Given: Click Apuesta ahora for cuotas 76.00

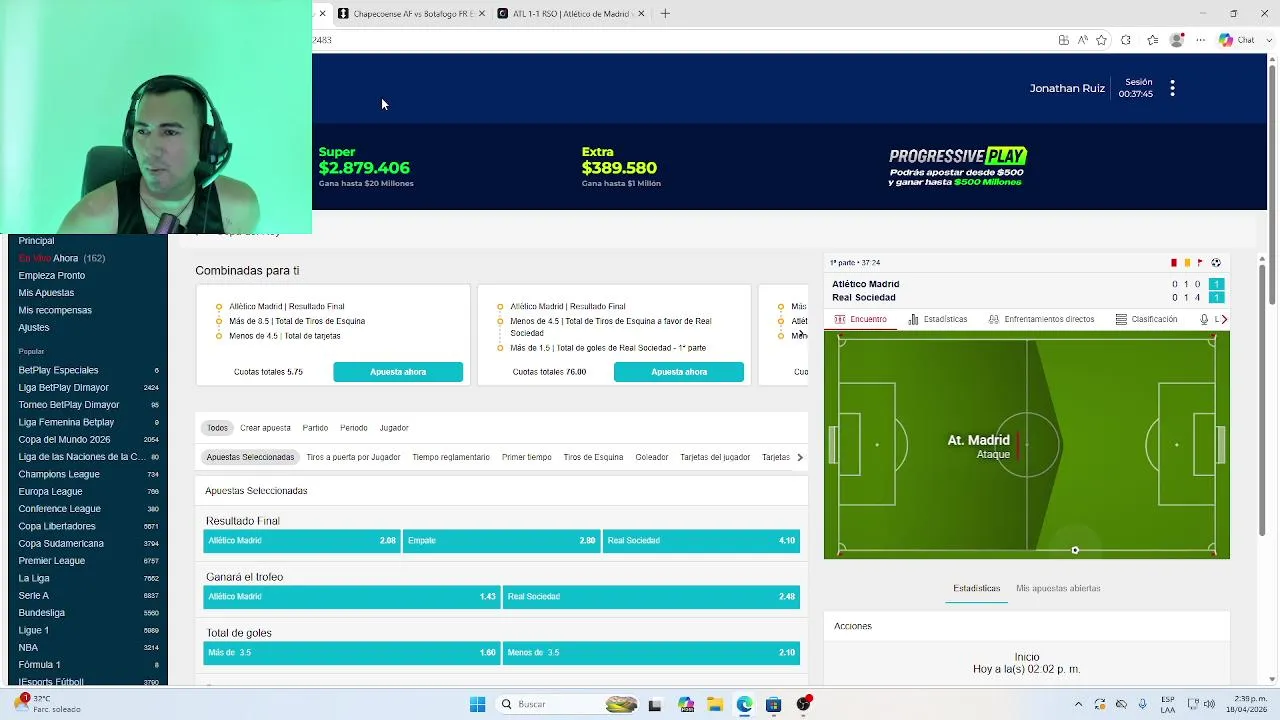Looking at the screenshot, I should (679, 372).
